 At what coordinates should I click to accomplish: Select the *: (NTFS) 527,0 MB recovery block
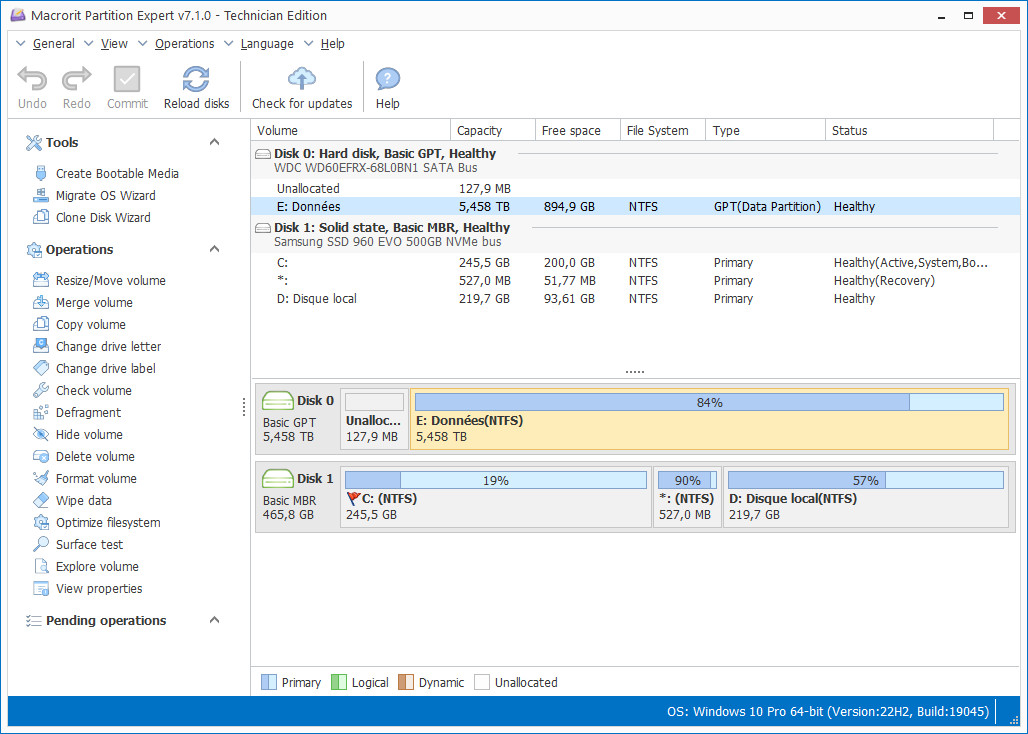point(687,497)
